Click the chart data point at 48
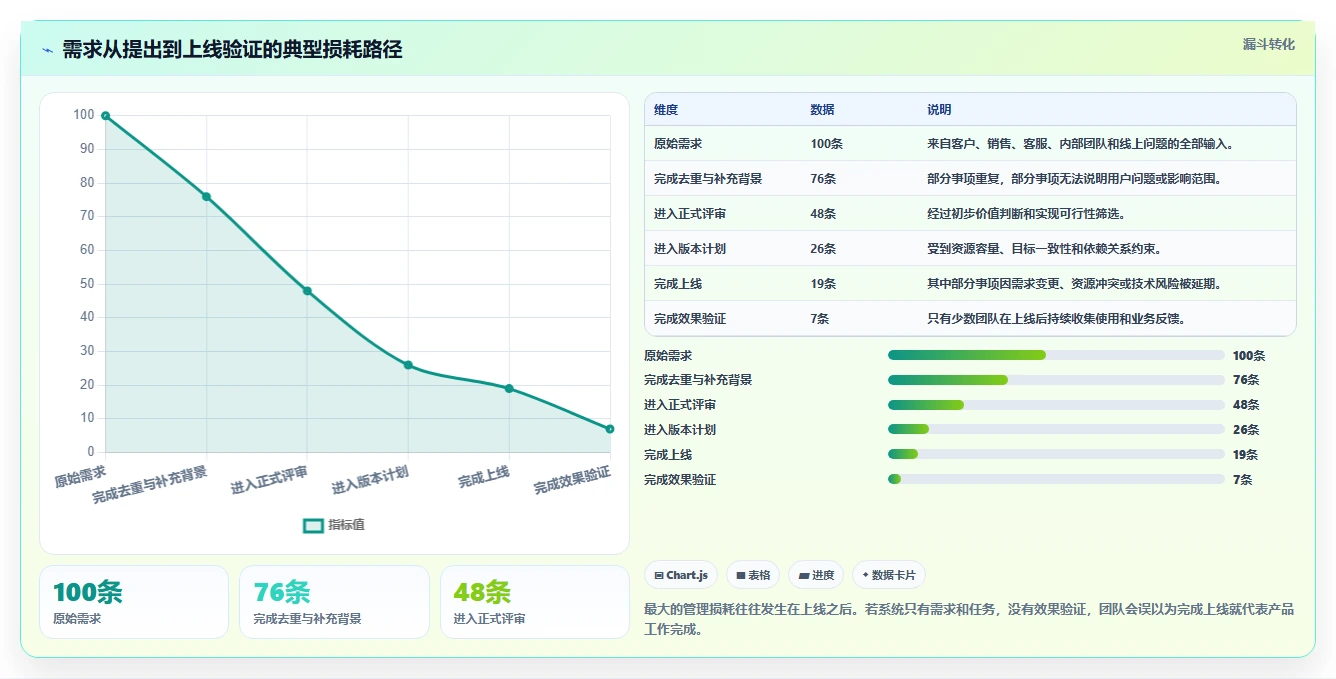1336x679 pixels. pyautogui.click(x=307, y=291)
